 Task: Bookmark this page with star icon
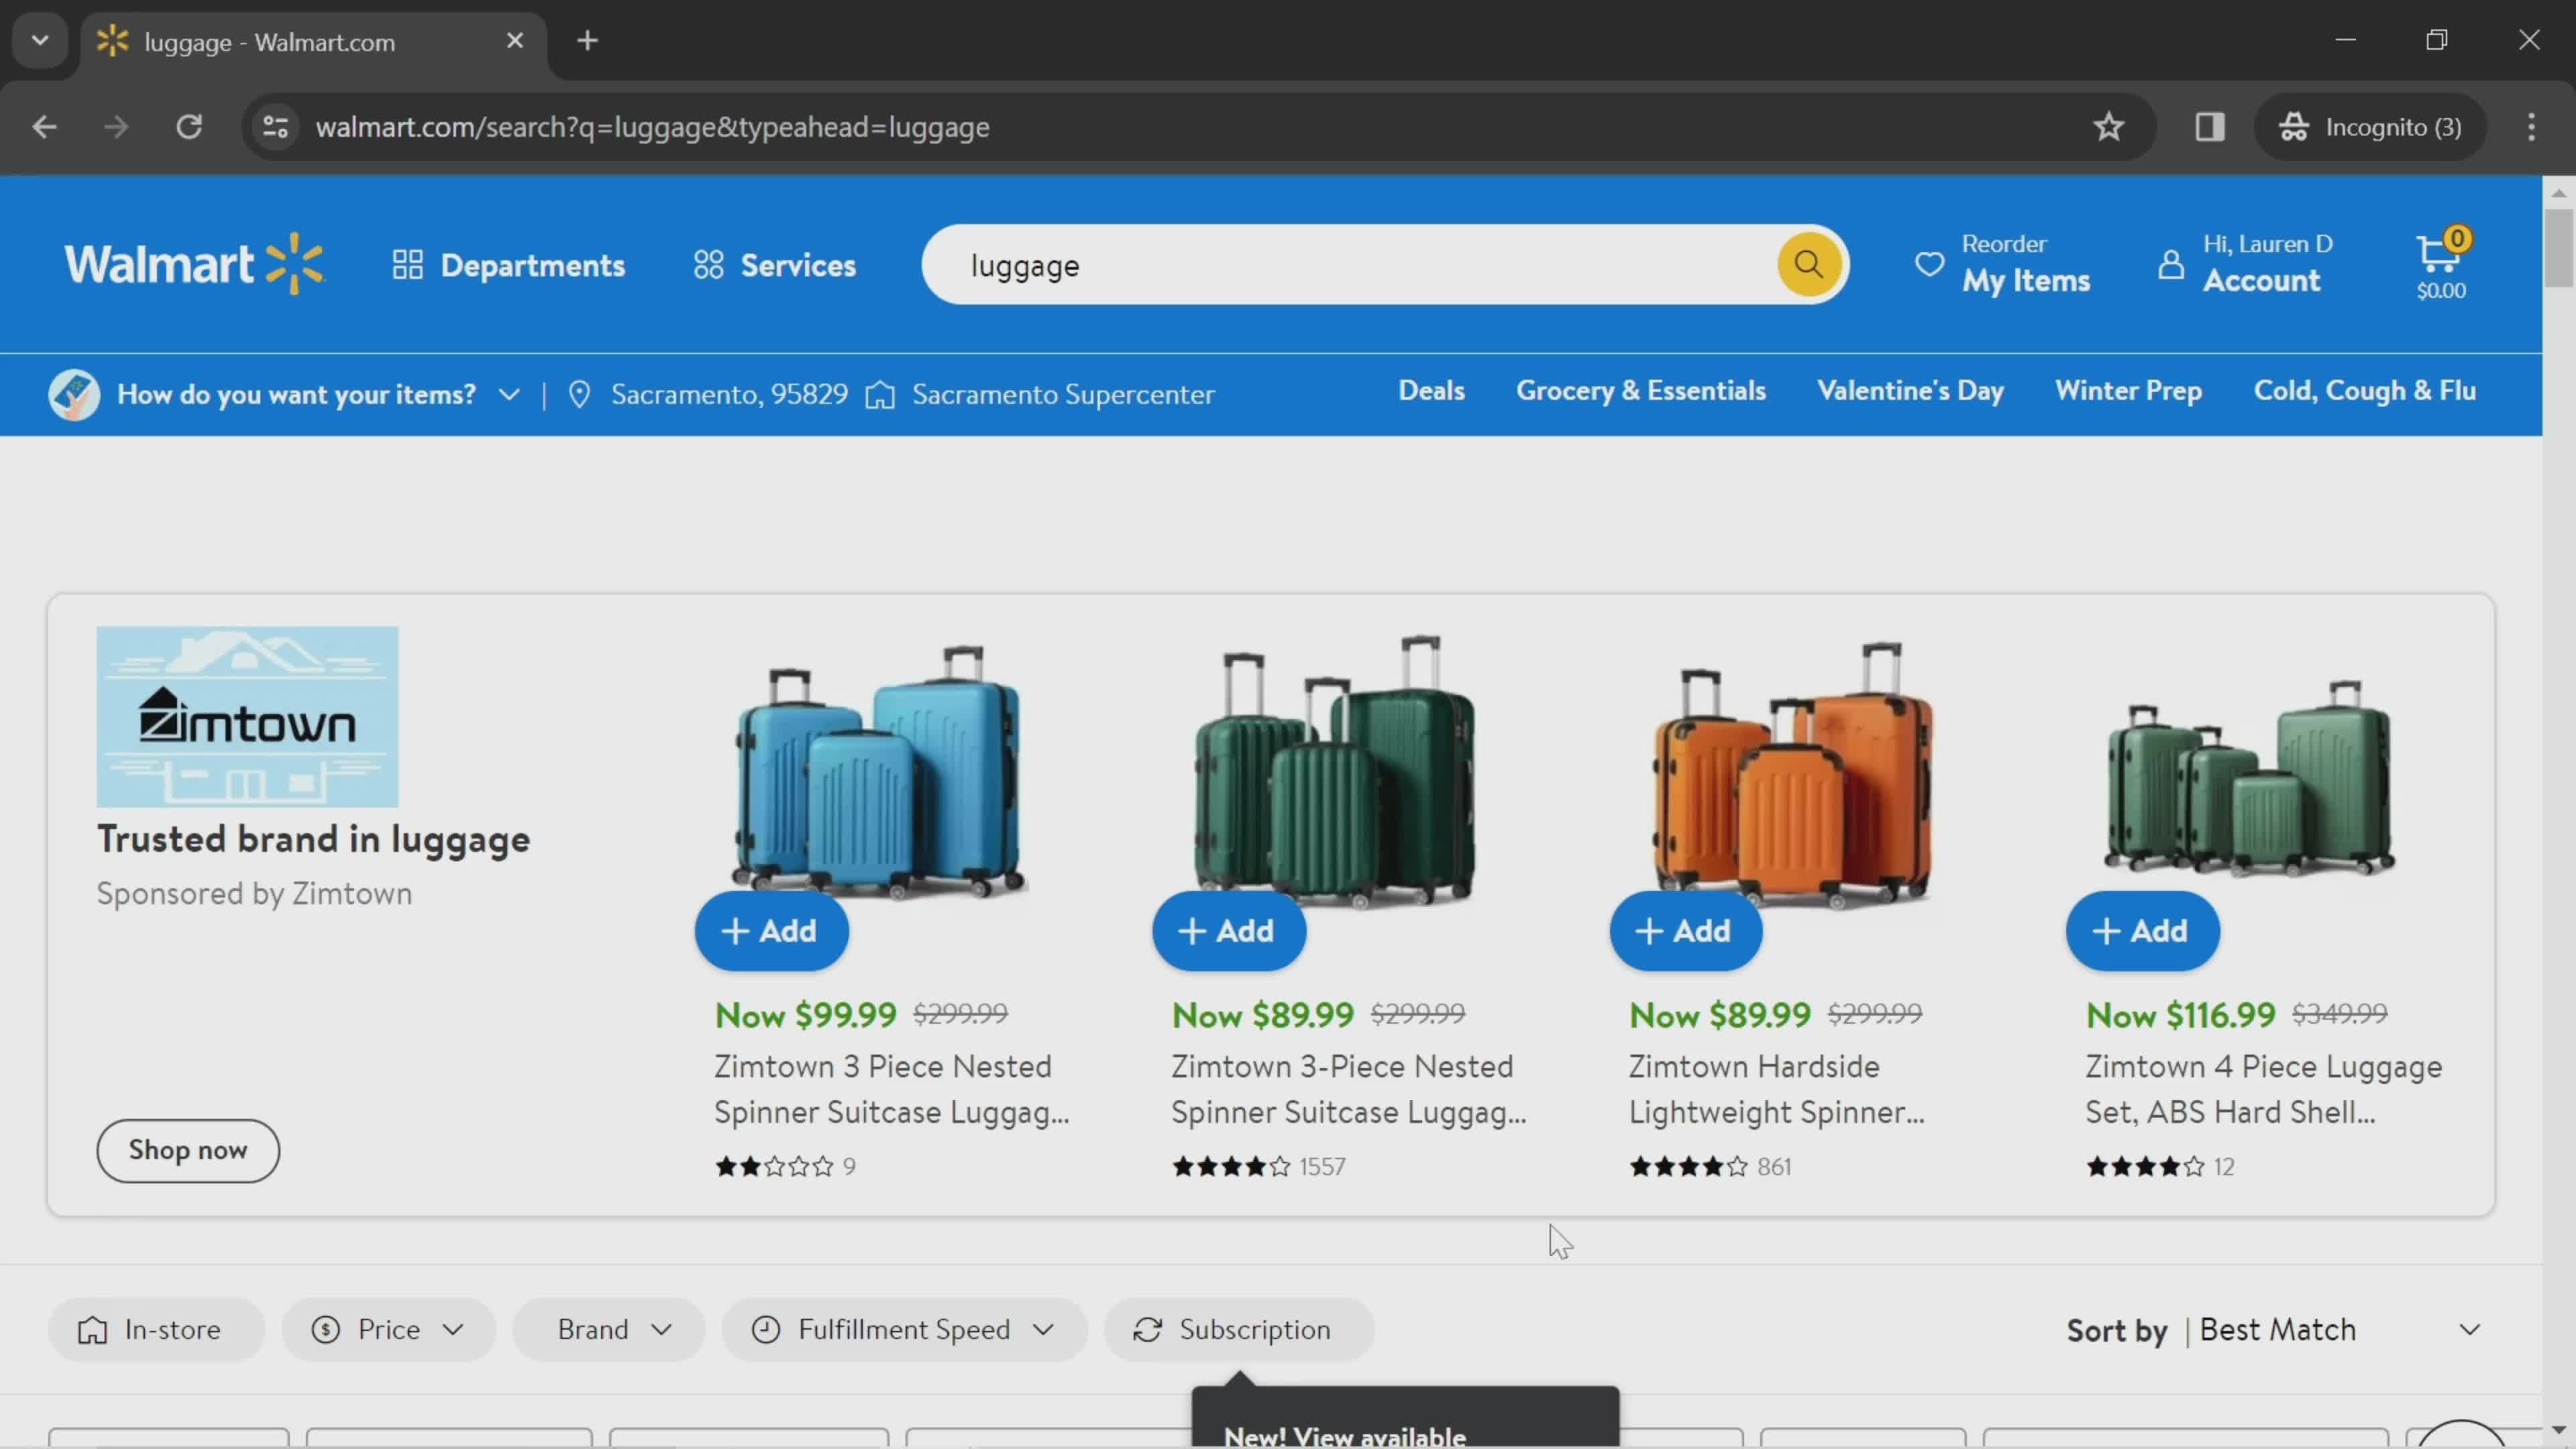coord(2108,127)
